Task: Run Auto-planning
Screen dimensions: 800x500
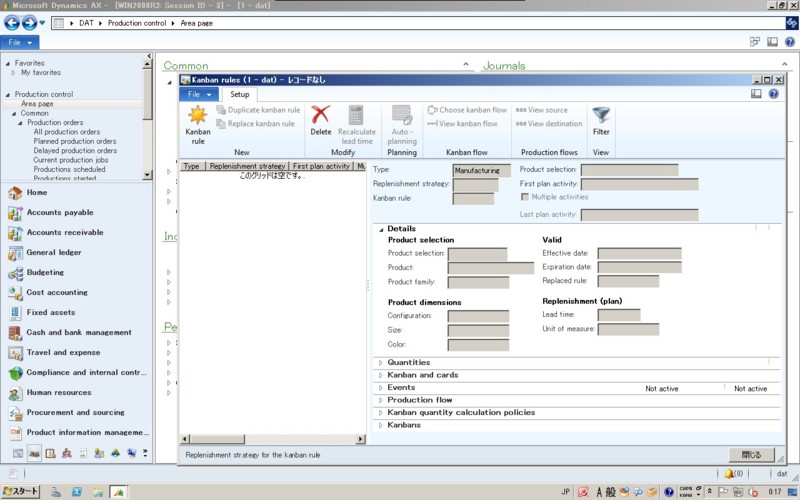Action: coord(402,125)
